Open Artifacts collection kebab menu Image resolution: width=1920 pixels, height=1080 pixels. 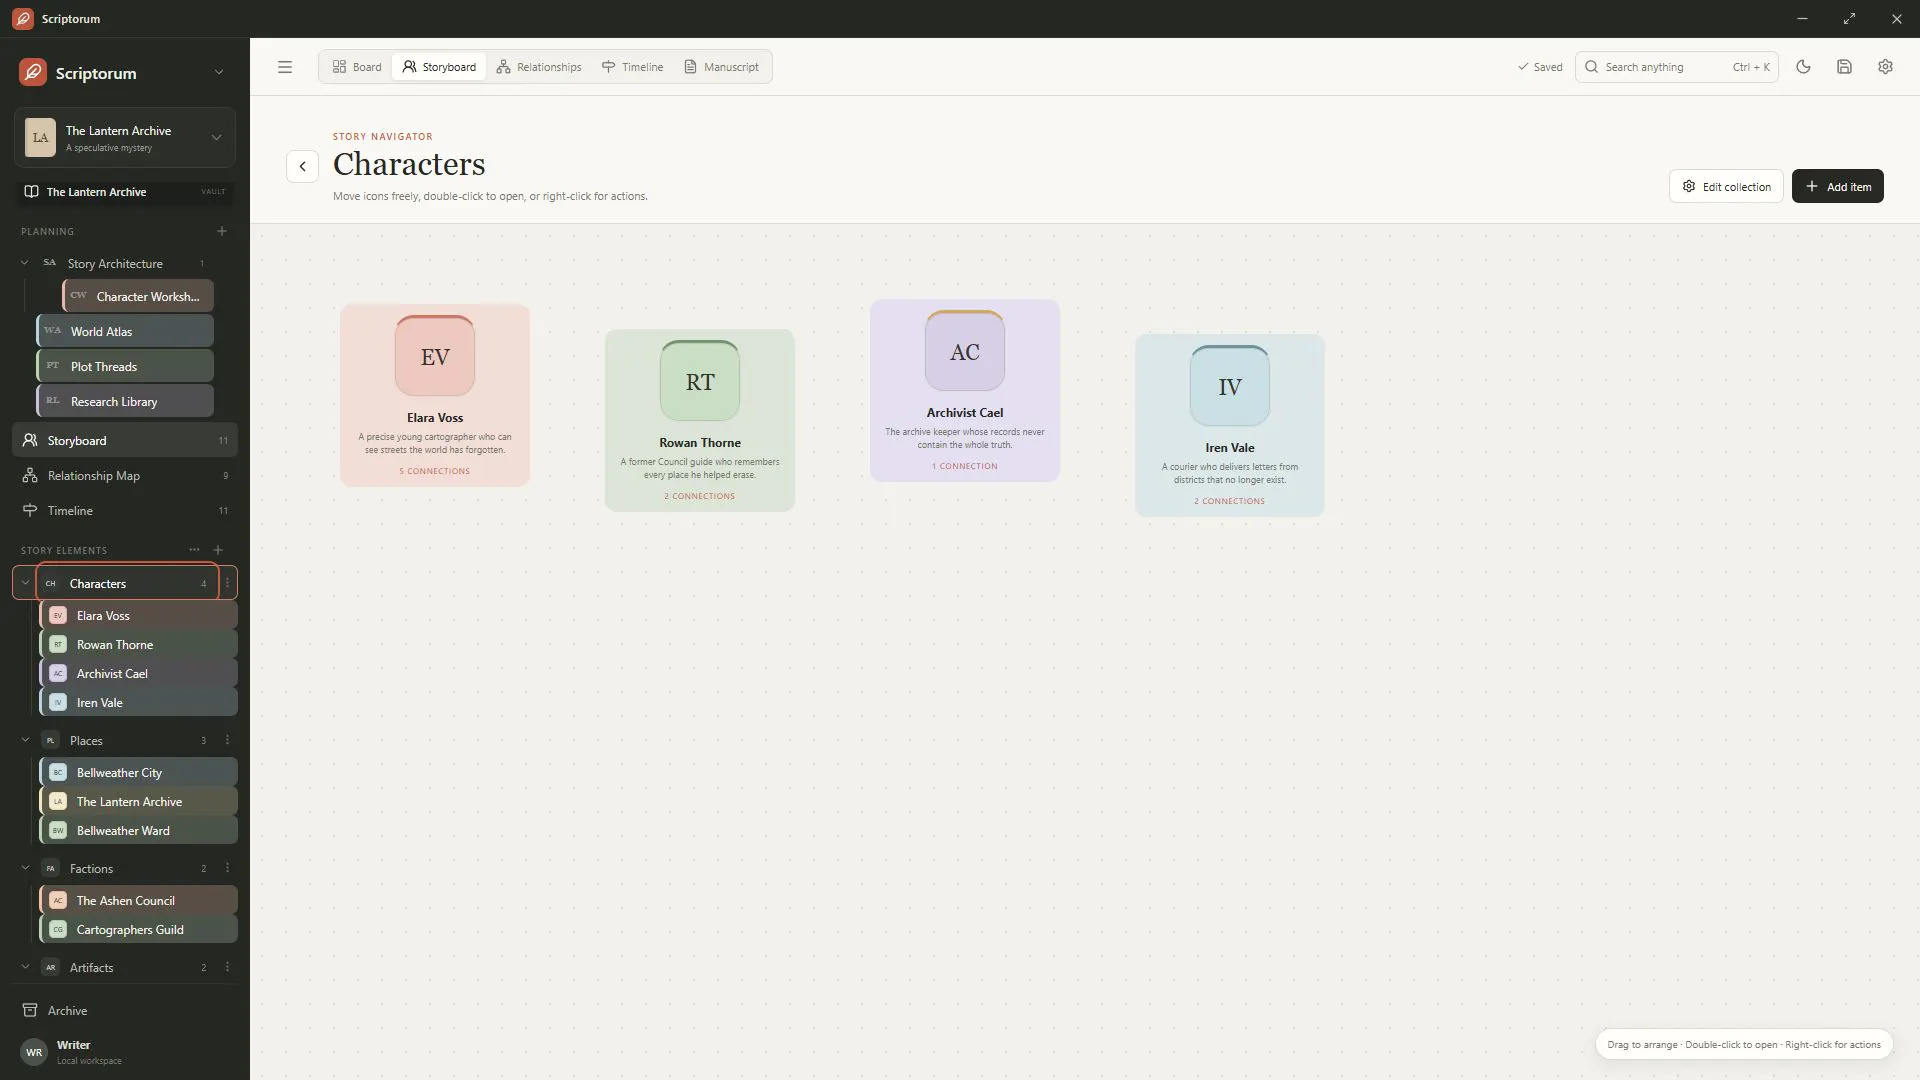point(227,967)
